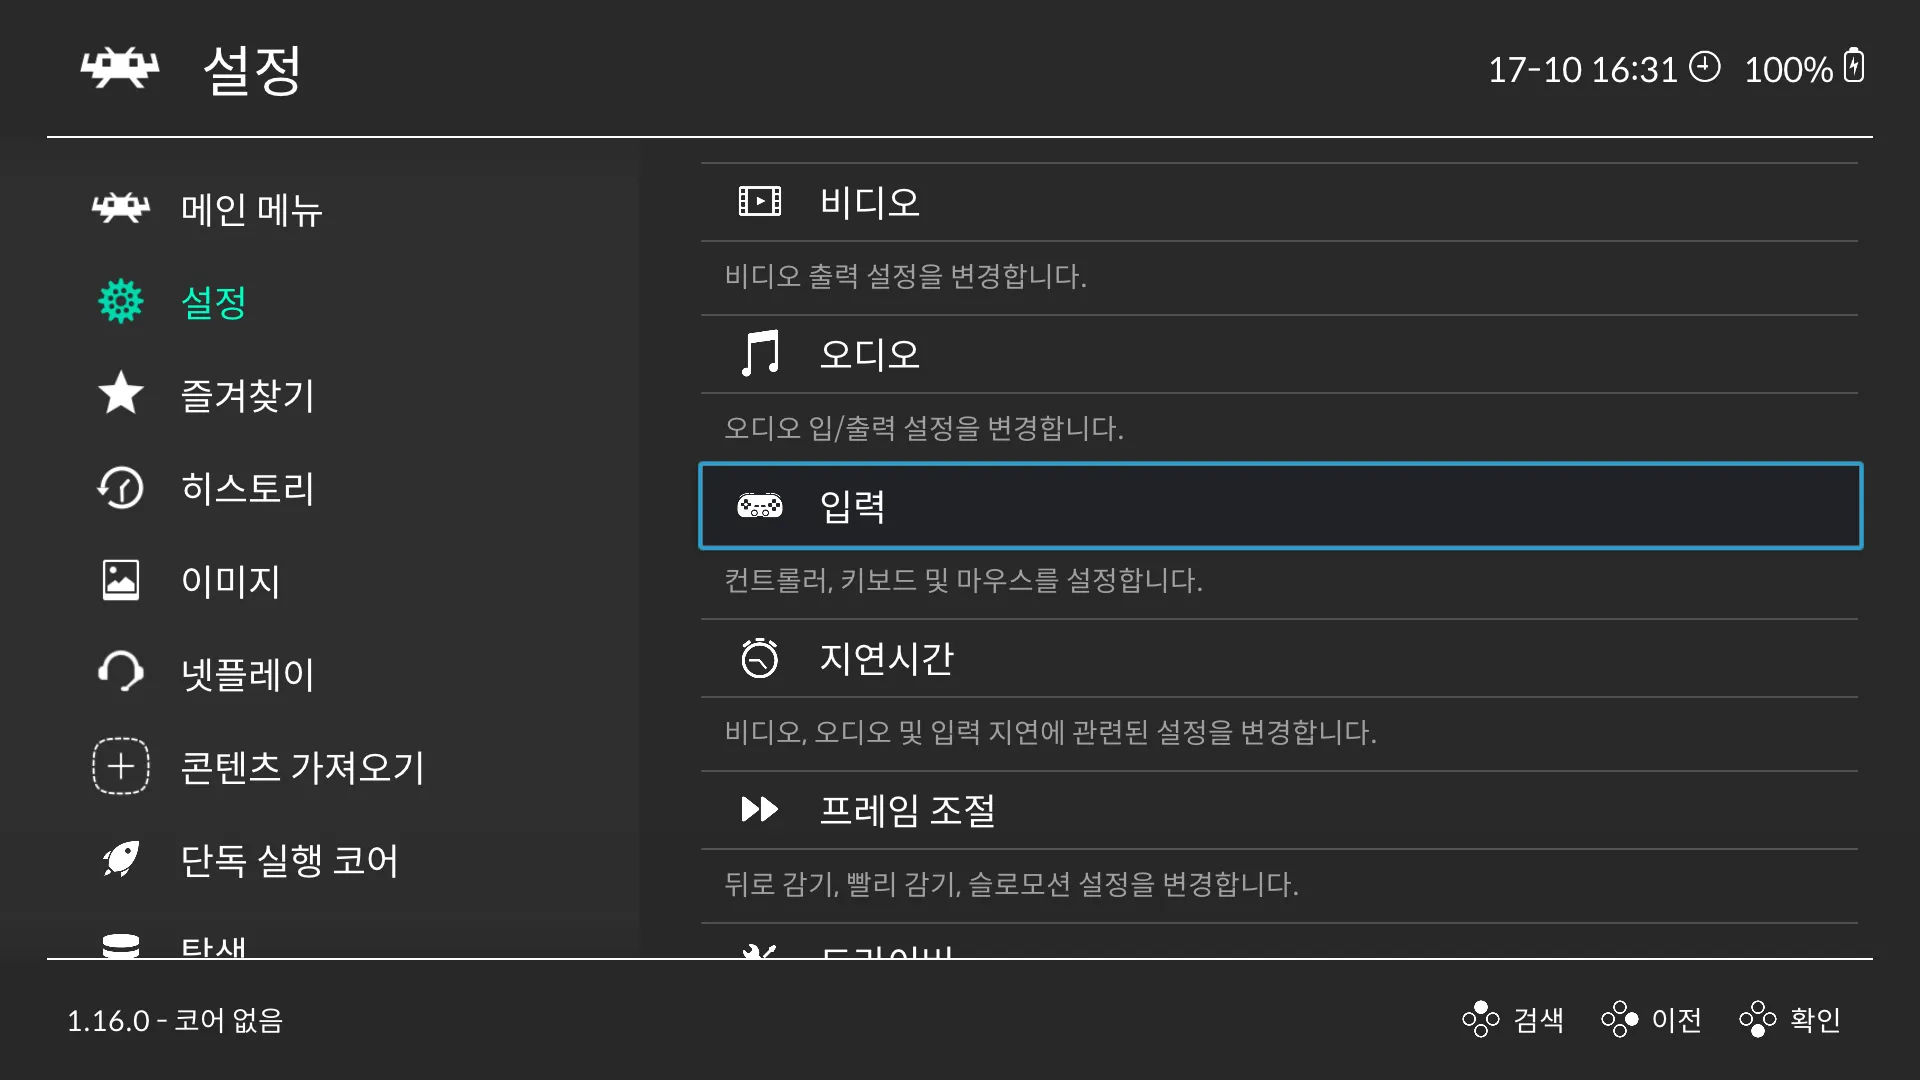This screenshot has width=1920, height=1080.
Task: Click the clock icon next to time
Action: pos(1704,67)
